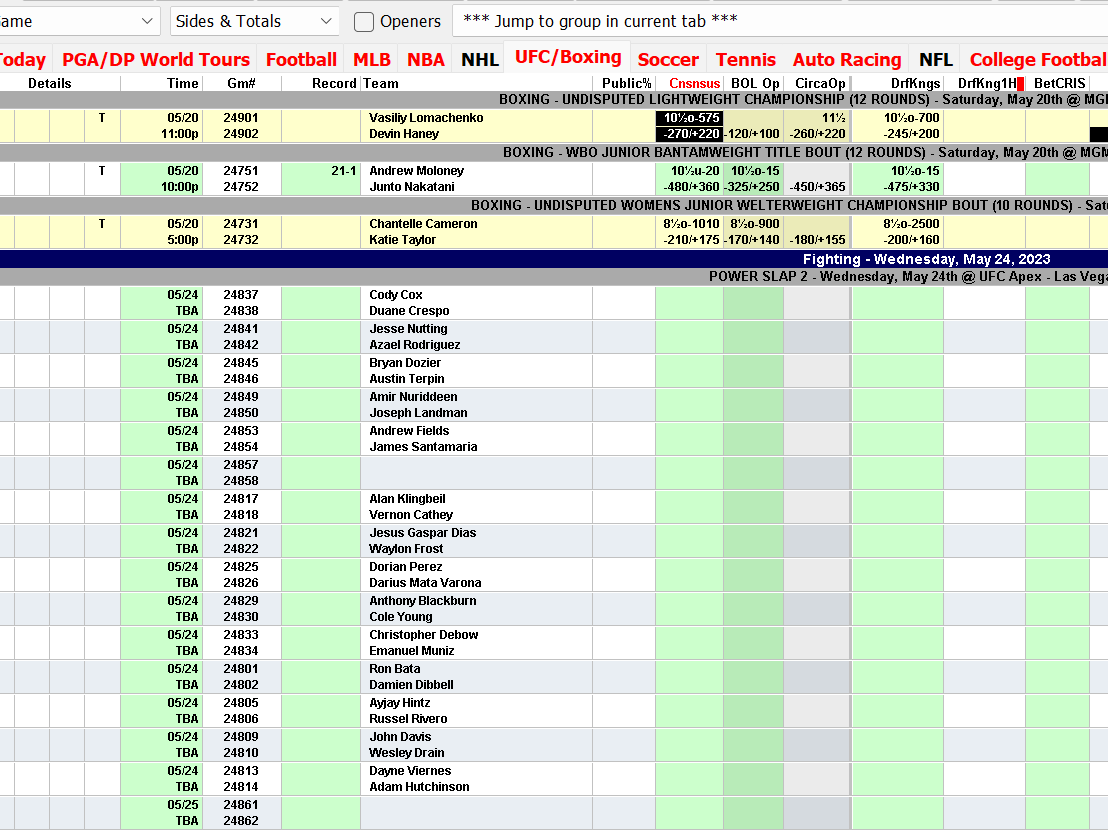Click the T detail marker for Lomachenko row
The height and width of the screenshot is (840, 1108).
[102, 118]
